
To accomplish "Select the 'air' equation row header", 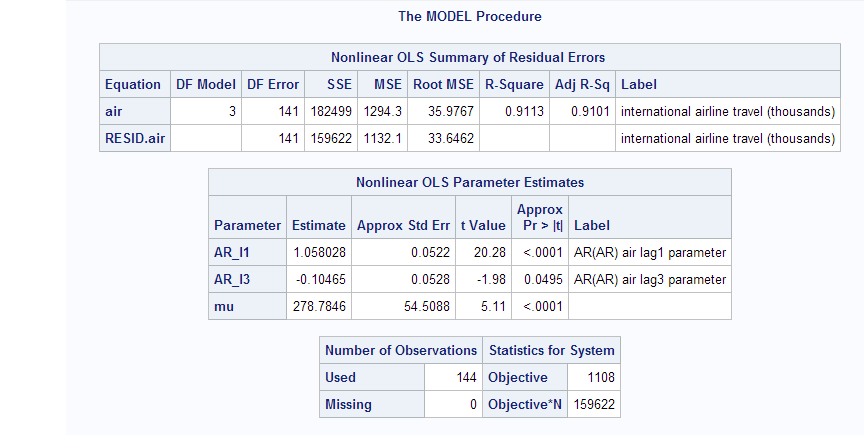I will tap(134, 111).
